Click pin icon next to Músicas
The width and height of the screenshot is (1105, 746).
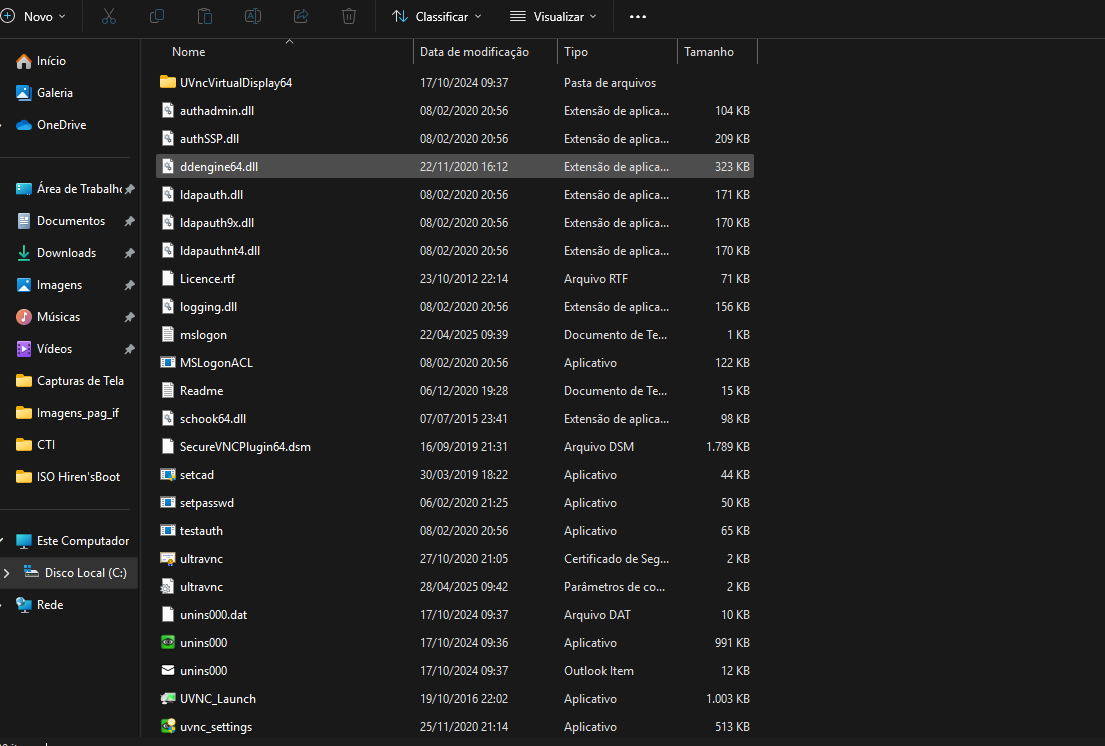point(129,317)
